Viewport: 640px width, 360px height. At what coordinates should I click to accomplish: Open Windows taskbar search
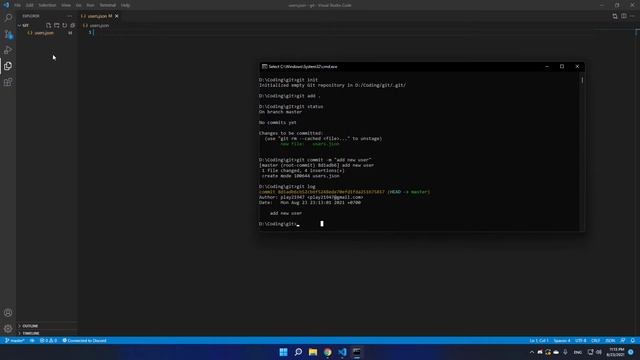click(298, 352)
